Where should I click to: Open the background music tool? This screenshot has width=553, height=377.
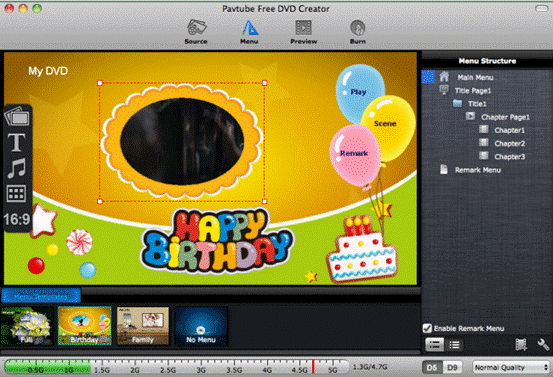pyautogui.click(x=17, y=168)
